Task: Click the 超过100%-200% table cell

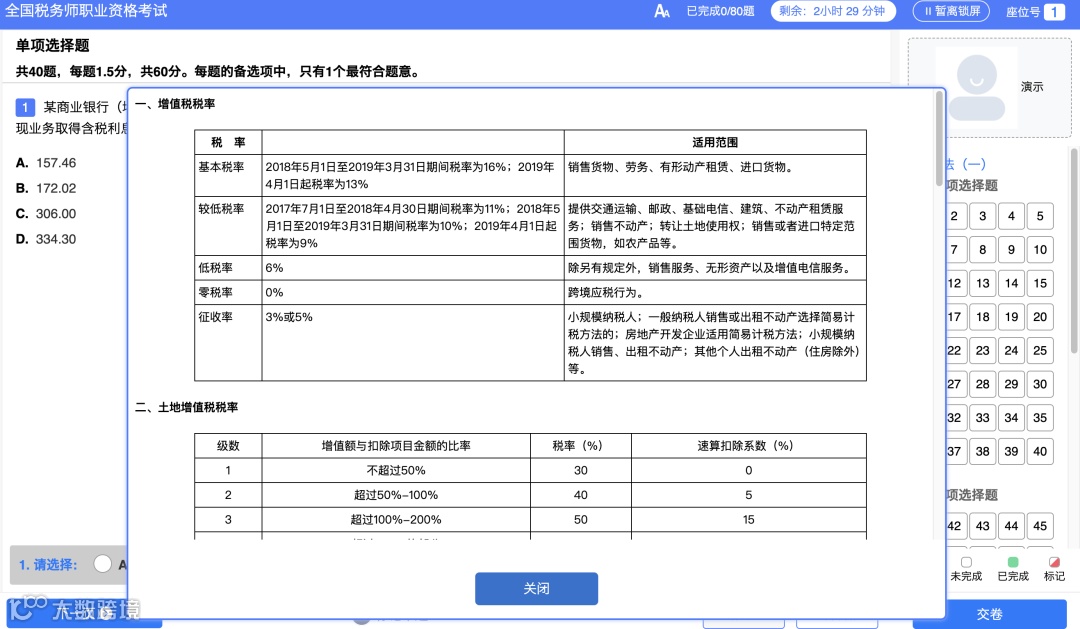Action: pos(396,519)
